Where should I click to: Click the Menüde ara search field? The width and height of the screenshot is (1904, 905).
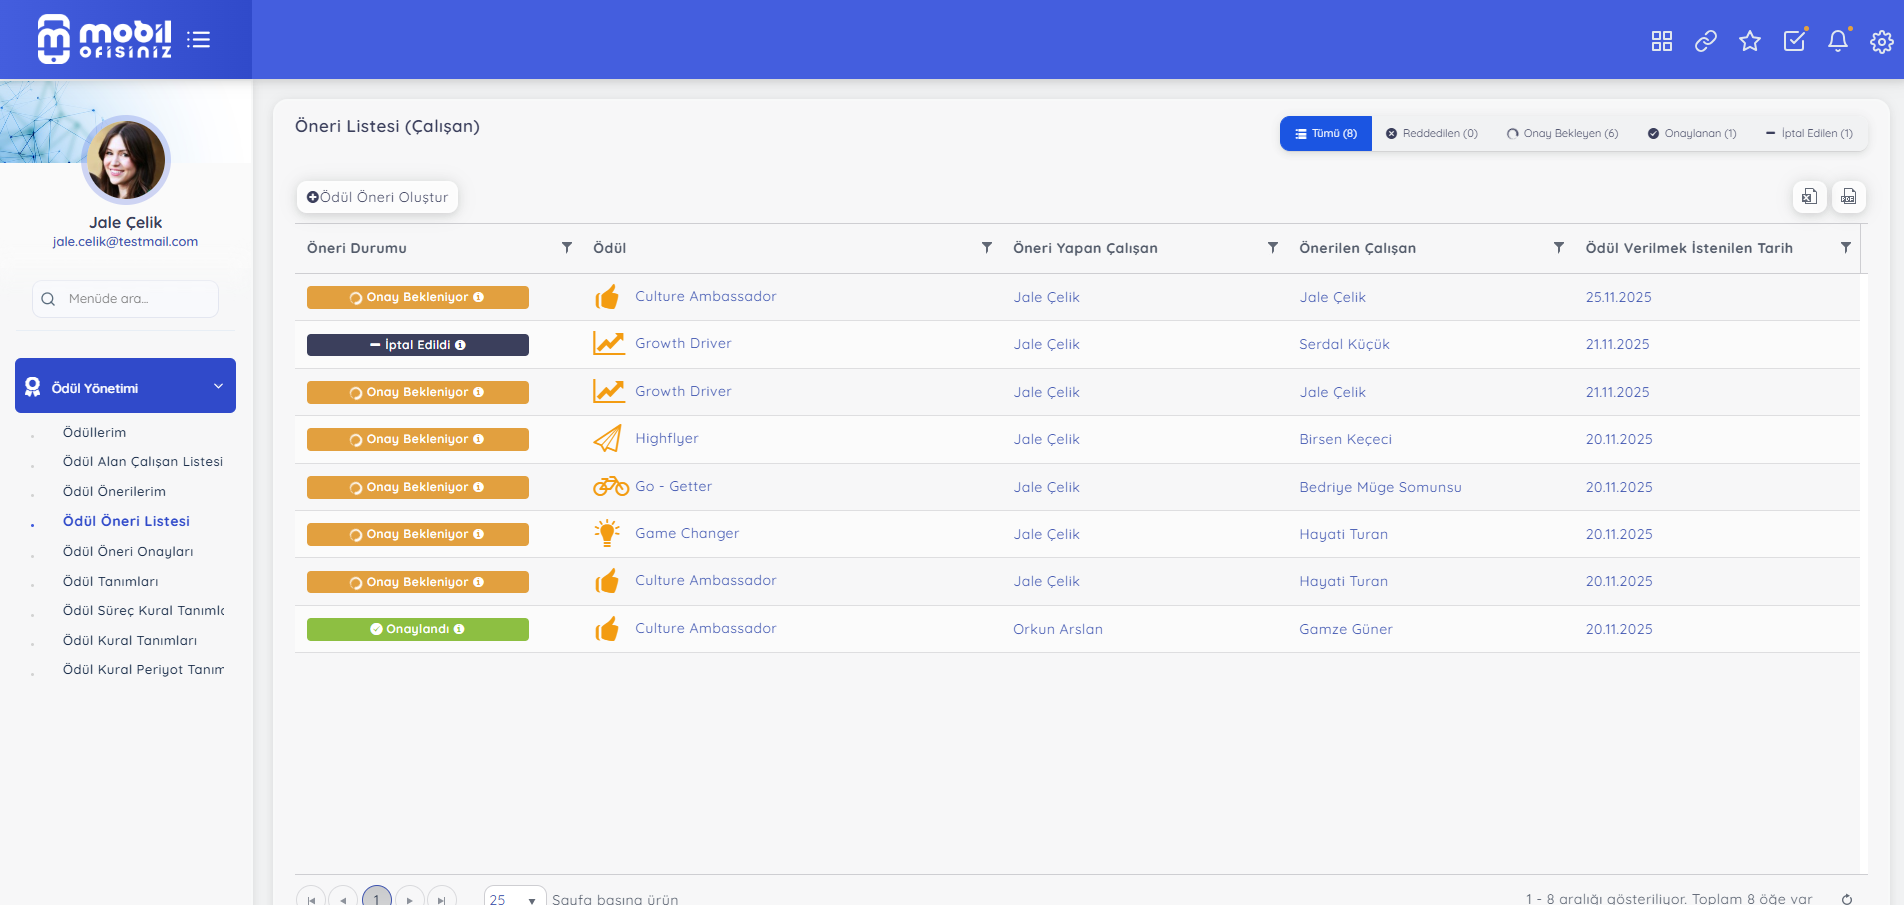pos(126,299)
